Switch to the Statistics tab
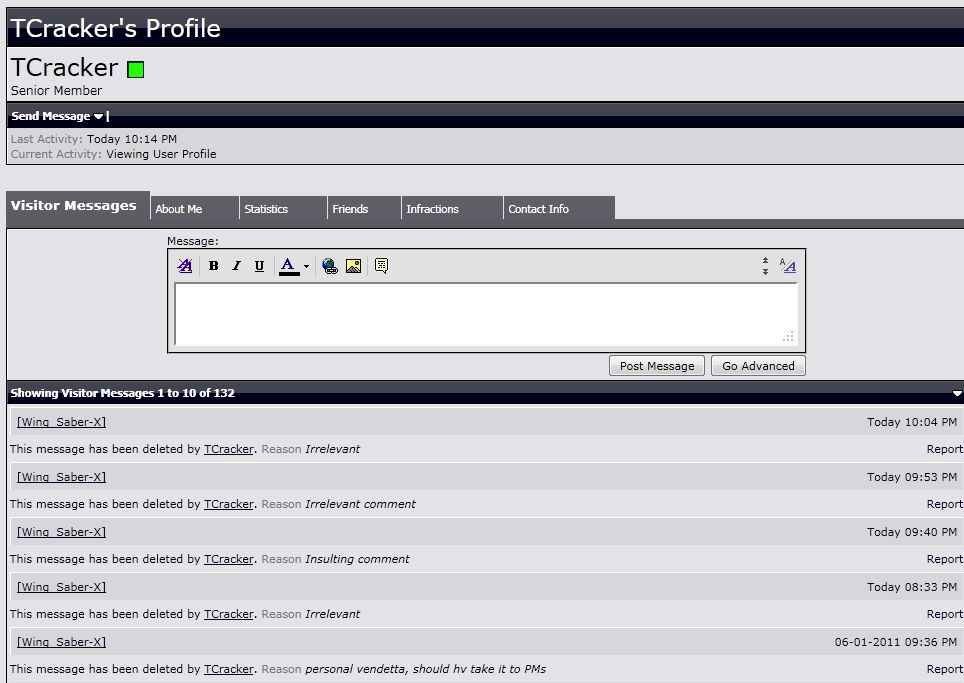 [283, 208]
